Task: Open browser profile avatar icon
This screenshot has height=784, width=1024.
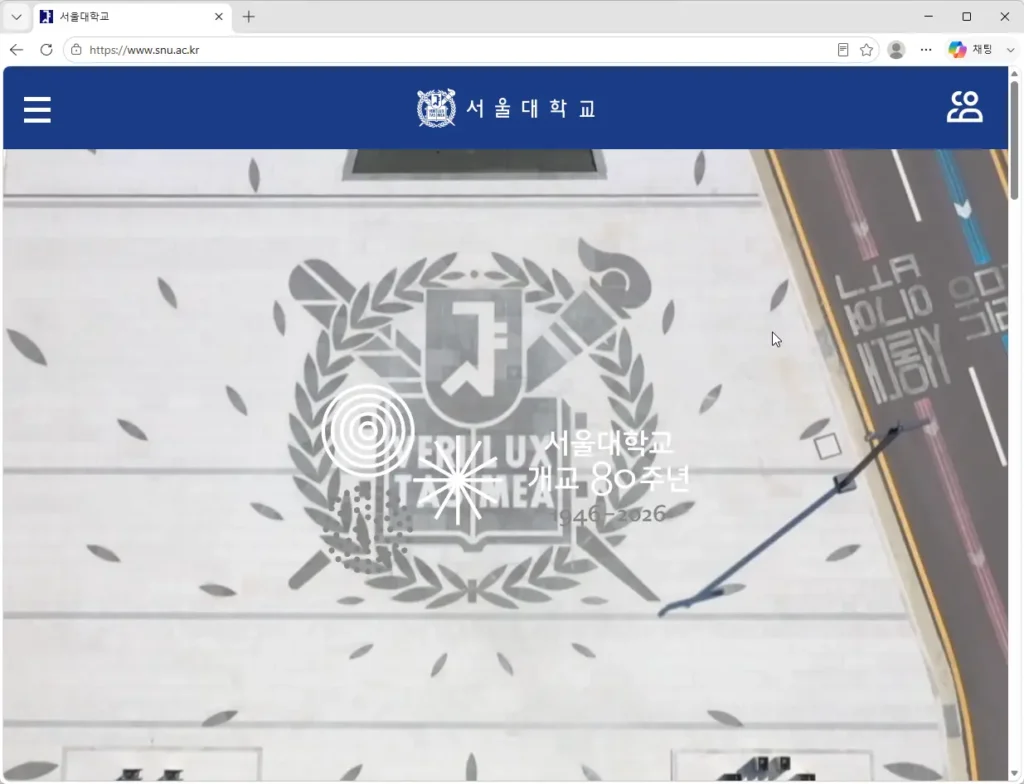Action: (896, 50)
